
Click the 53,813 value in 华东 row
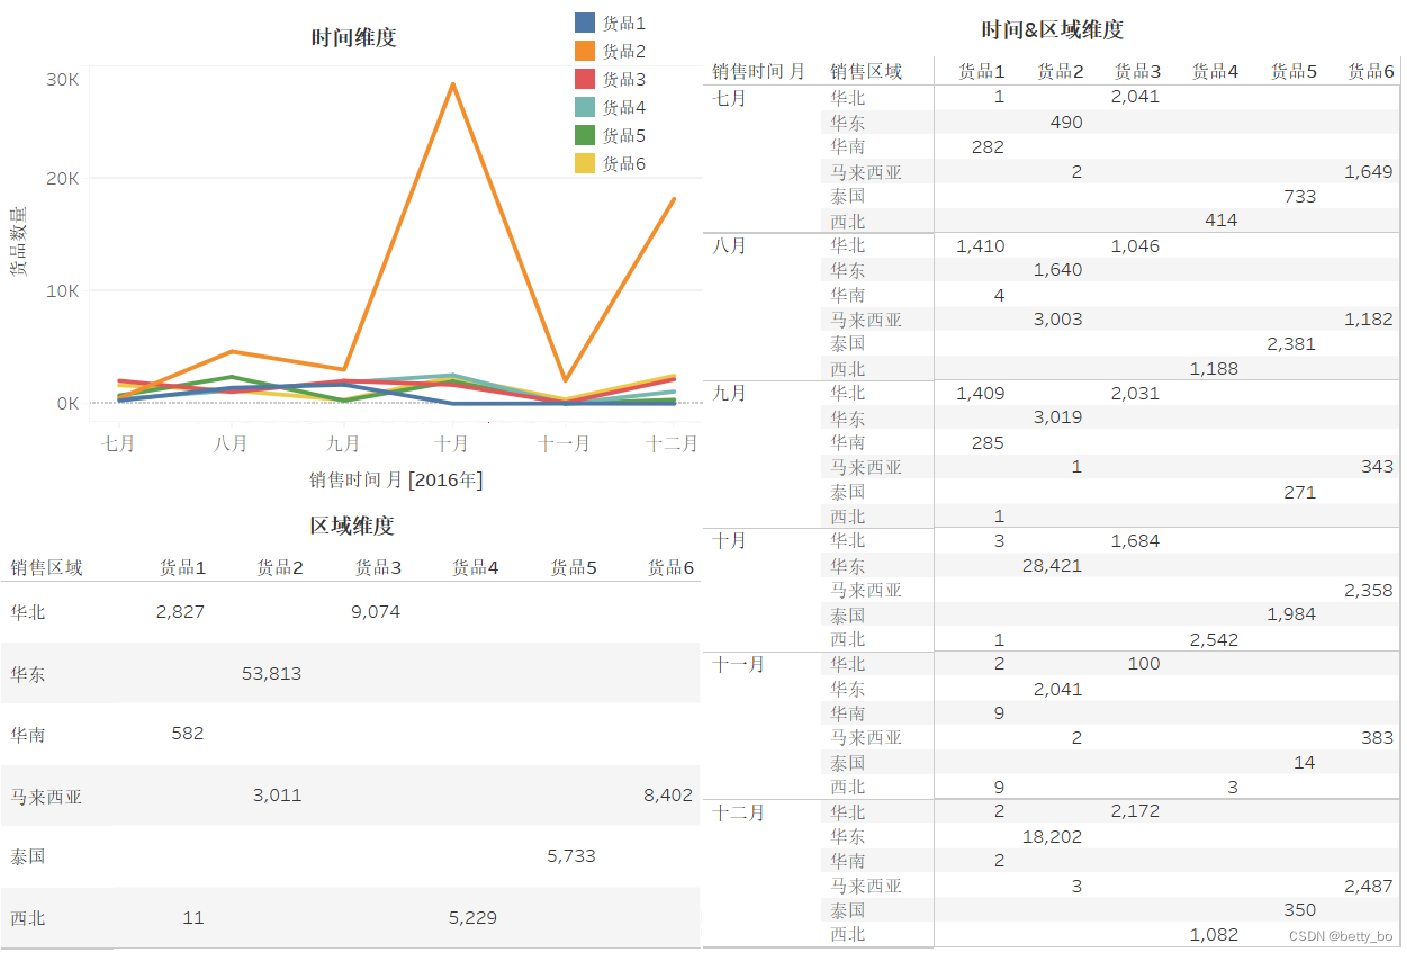coord(271,674)
